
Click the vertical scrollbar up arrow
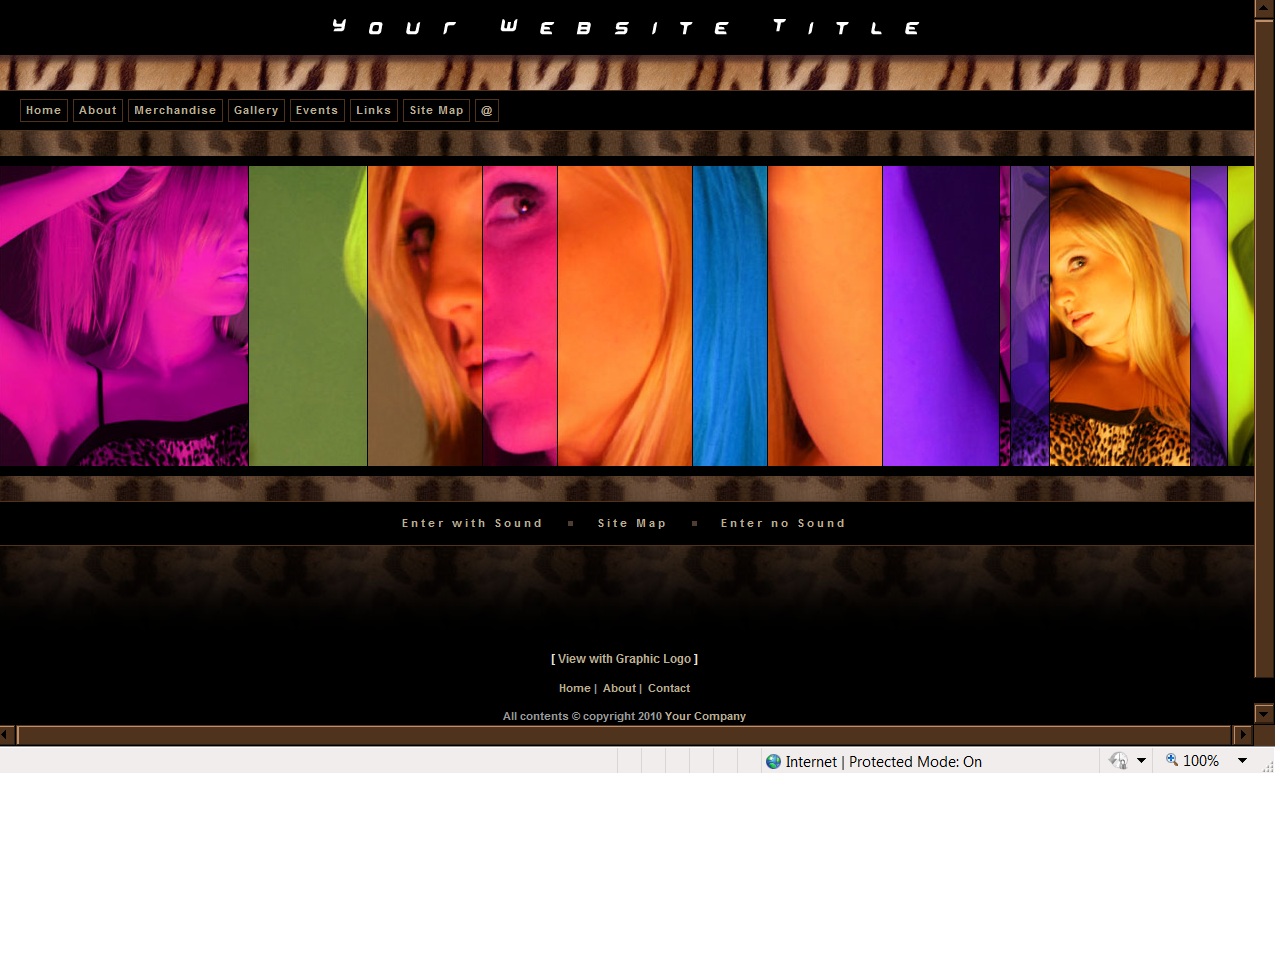[1264, 9]
